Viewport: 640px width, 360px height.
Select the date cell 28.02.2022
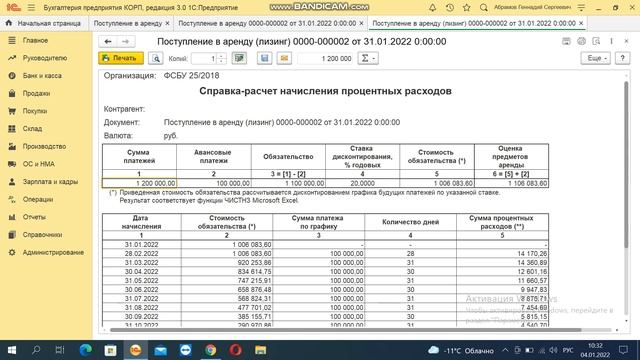[142, 253]
